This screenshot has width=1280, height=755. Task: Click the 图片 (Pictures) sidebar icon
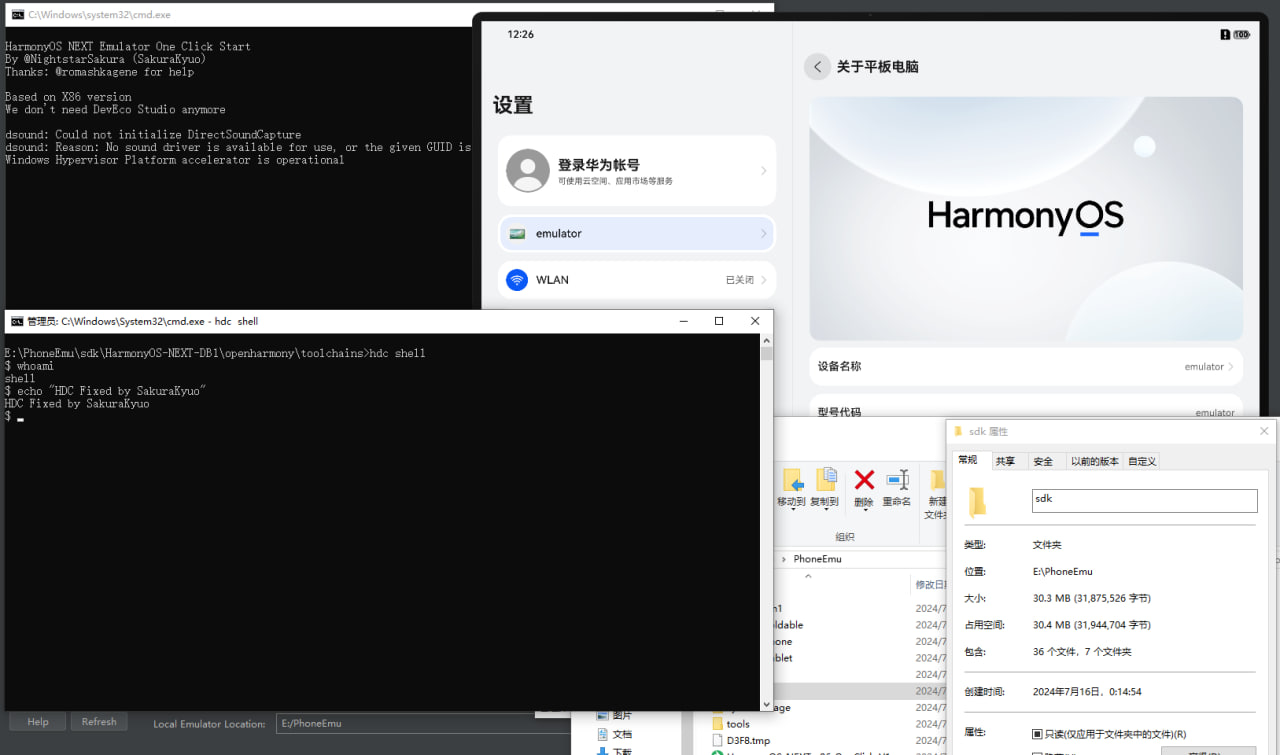[602, 715]
